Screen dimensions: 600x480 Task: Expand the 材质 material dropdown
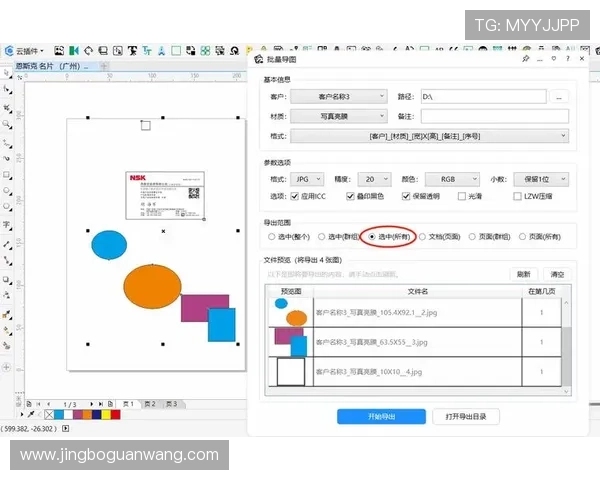click(x=338, y=116)
